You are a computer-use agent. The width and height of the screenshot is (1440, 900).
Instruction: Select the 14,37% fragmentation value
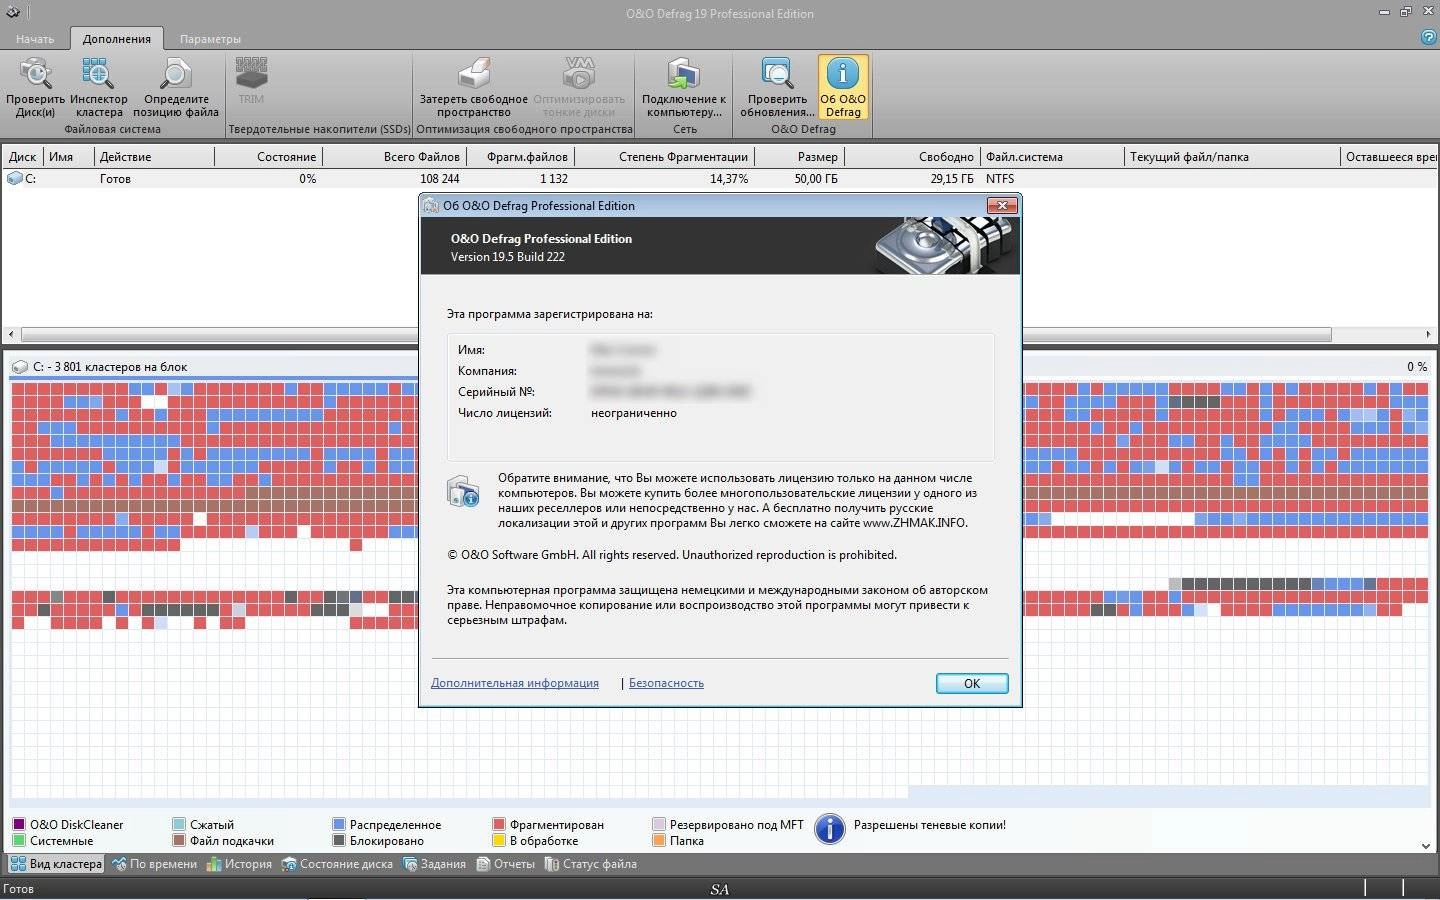click(729, 179)
